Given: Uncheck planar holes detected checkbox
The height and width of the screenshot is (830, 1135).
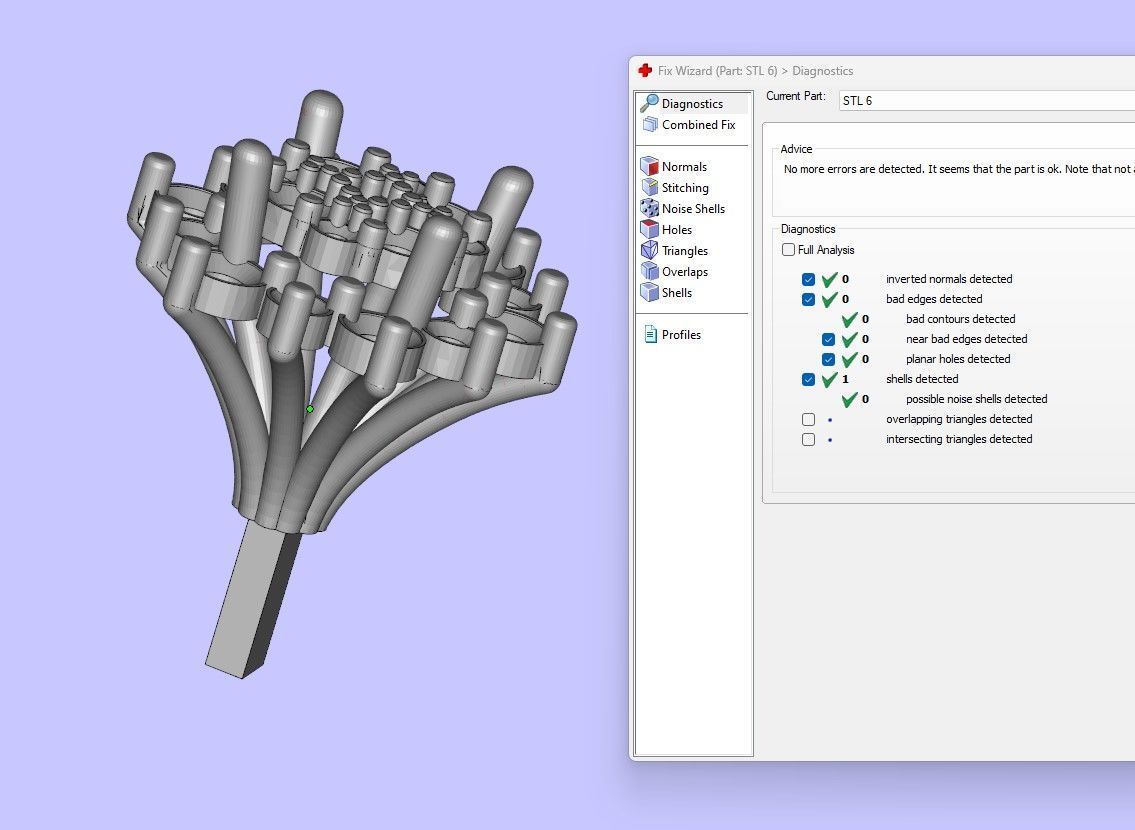Looking at the screenshot, I should [x=828, y=360].
